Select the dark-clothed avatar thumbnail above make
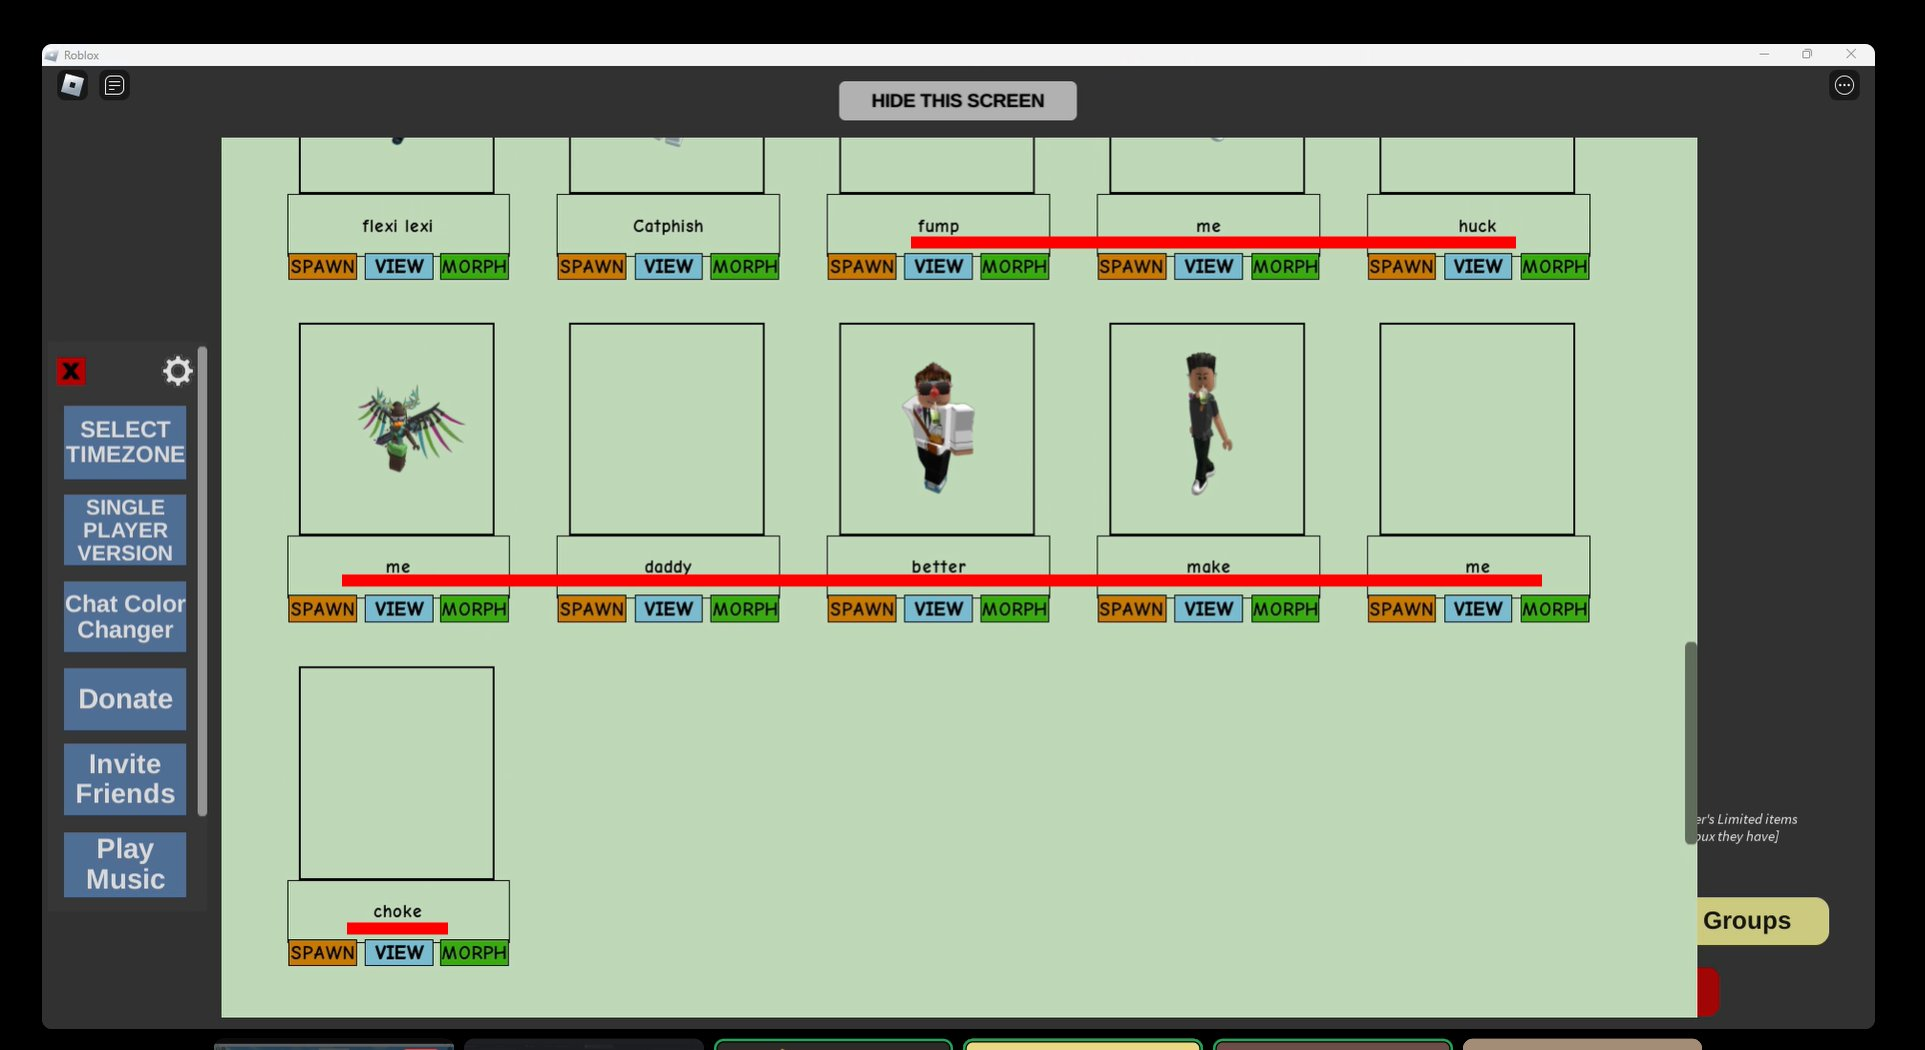Image resolution: width=1925 pixels, height=1050 pixels. (x=1207, y=429)
